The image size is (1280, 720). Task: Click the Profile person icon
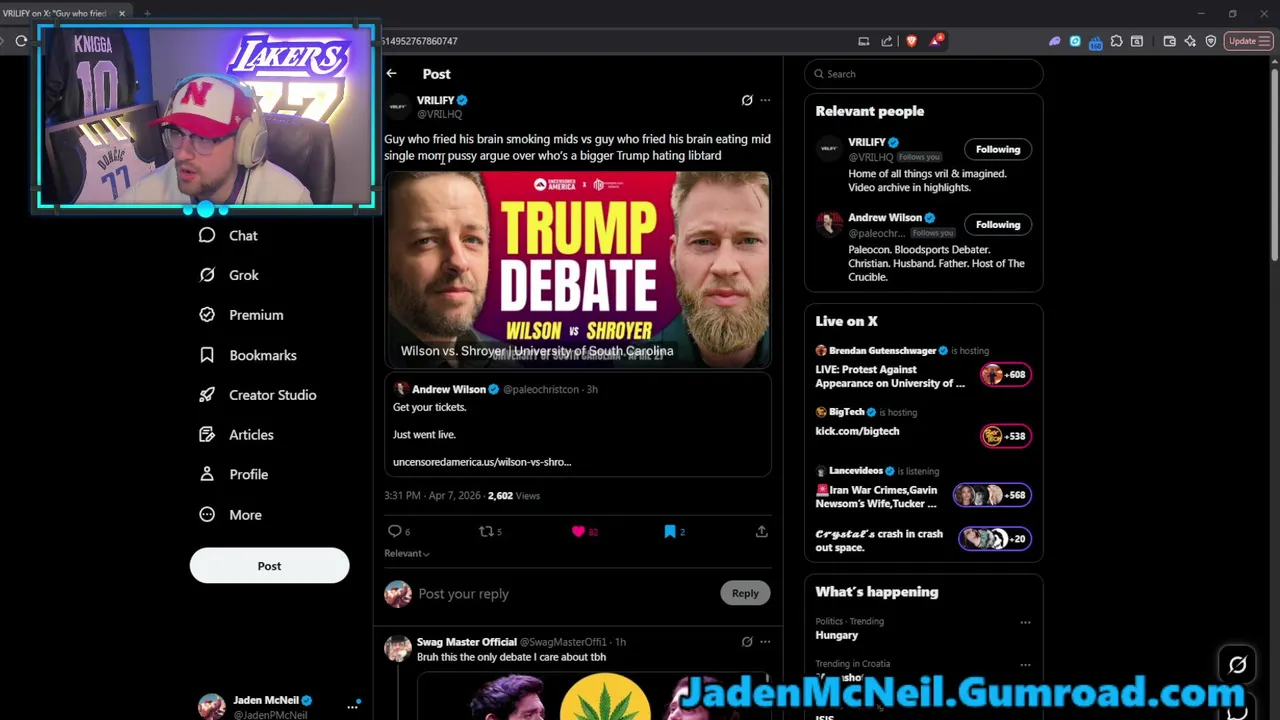[207, 475]
